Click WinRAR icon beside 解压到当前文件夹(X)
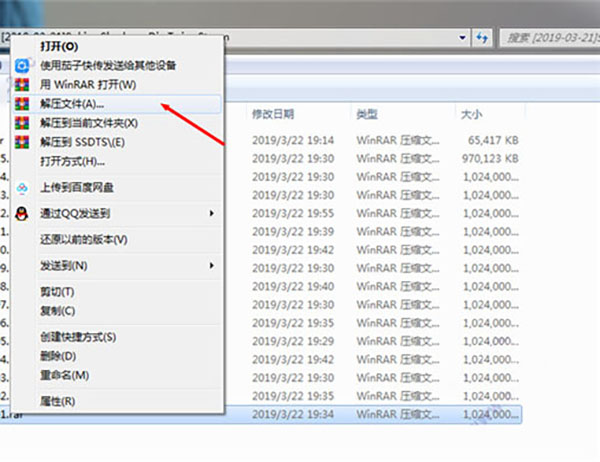Viewport: 600px width, 462px height. click(22, 123)
